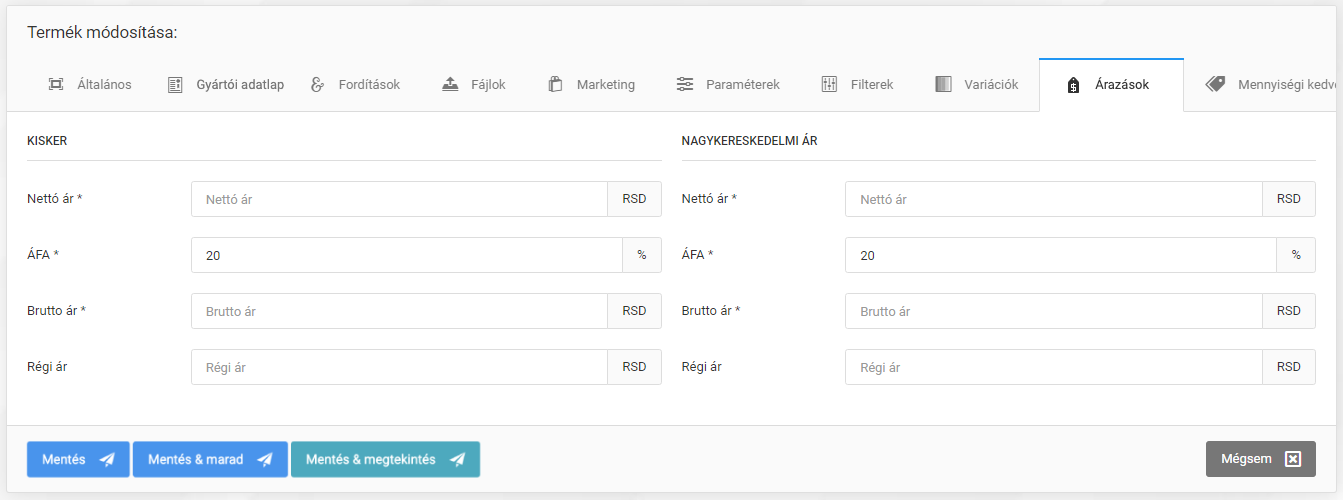Open the Paraméterek tab
This screenshot has height=500, width=1343.
point(728,85)
